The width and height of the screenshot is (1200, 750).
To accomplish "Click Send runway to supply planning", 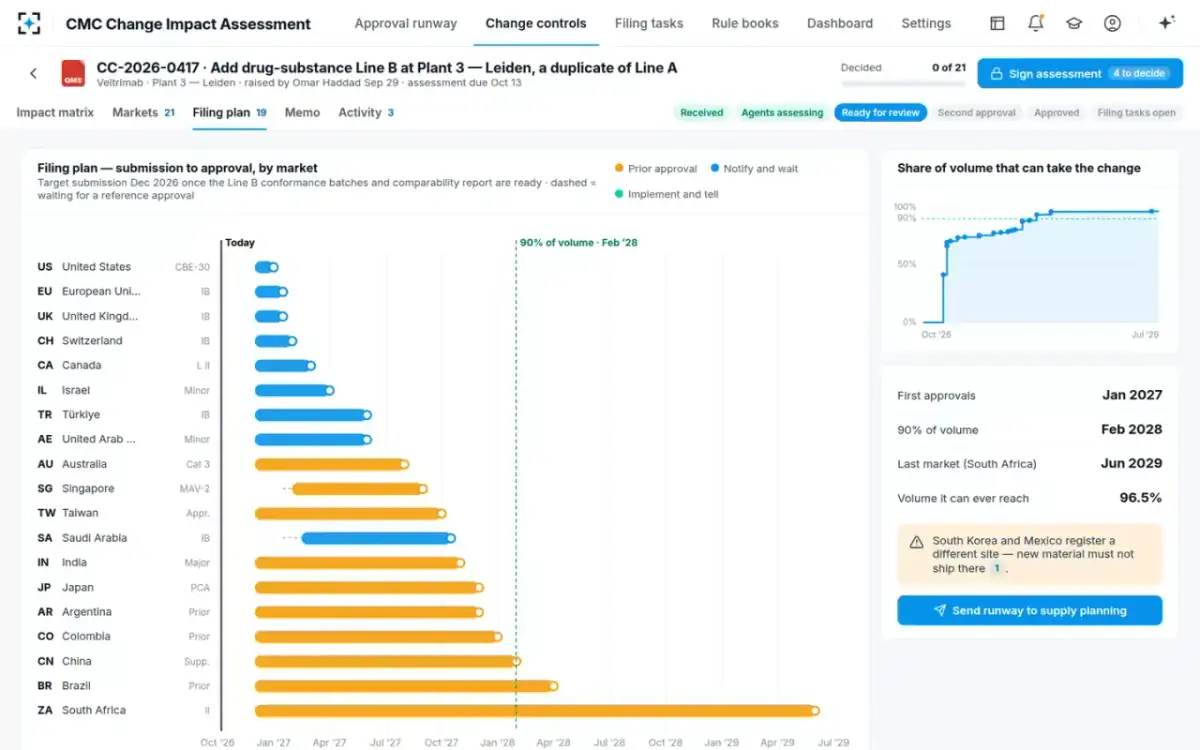I will 1029,610.
